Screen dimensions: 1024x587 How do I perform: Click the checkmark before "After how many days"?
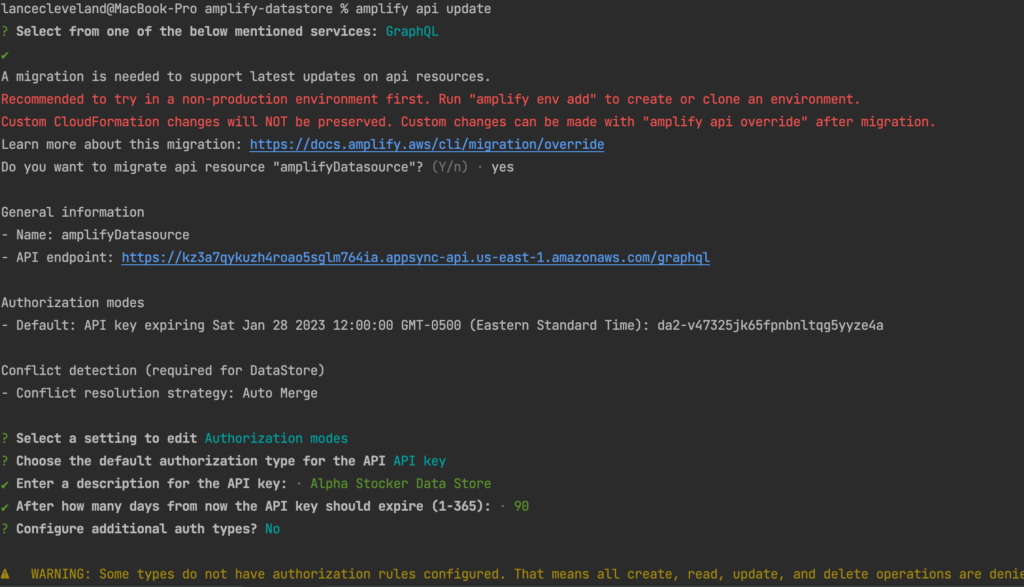coord(6,507)
